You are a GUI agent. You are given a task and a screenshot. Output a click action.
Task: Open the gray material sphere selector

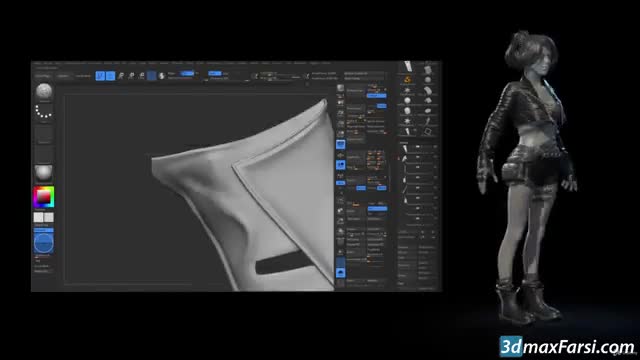point(44,173)
